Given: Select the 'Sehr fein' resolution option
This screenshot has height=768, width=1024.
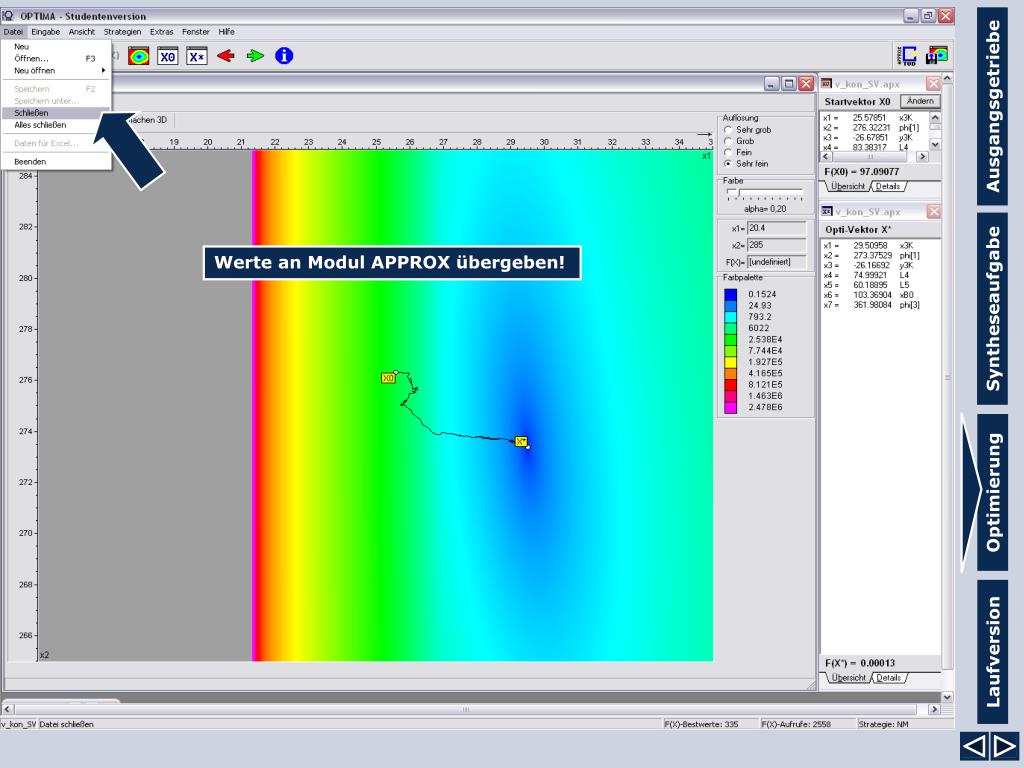Looking at the screenshot, I should coord(728,163).
